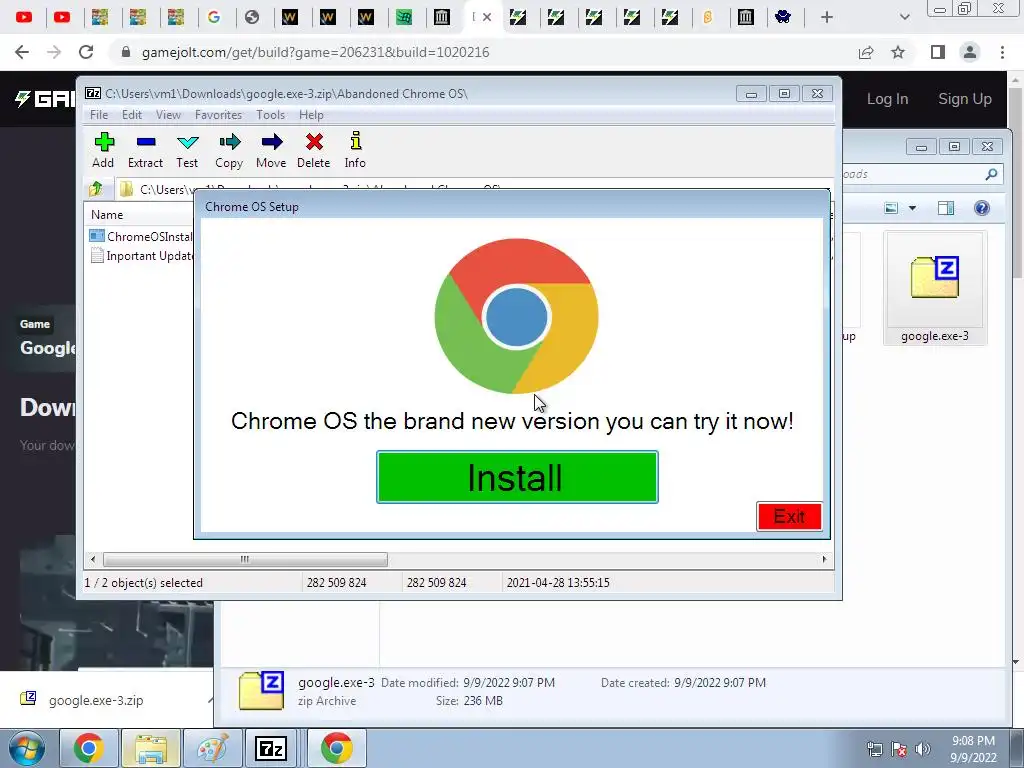Open the View menu in 7-Zip

click(168, 115)
